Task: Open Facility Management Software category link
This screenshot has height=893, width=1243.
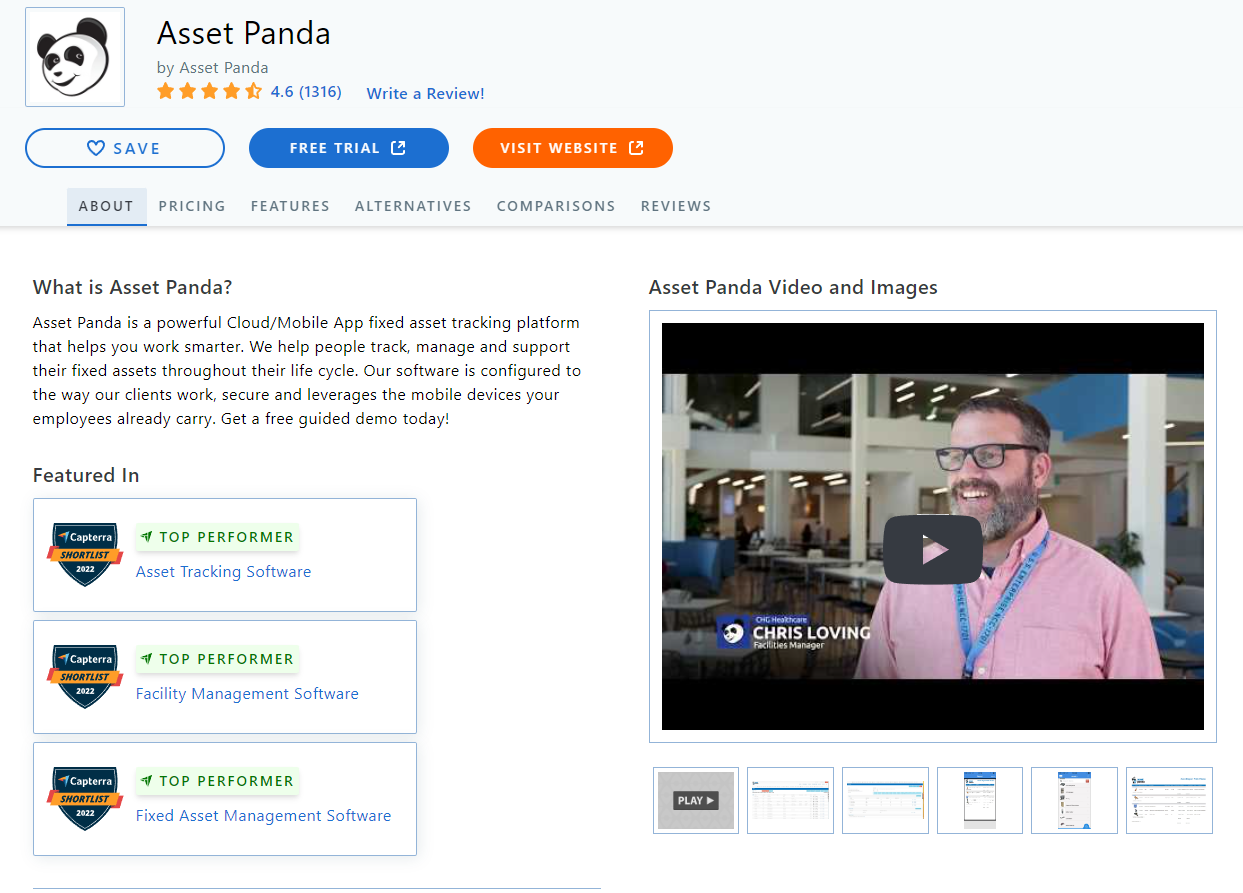Action: coord(247,694)
